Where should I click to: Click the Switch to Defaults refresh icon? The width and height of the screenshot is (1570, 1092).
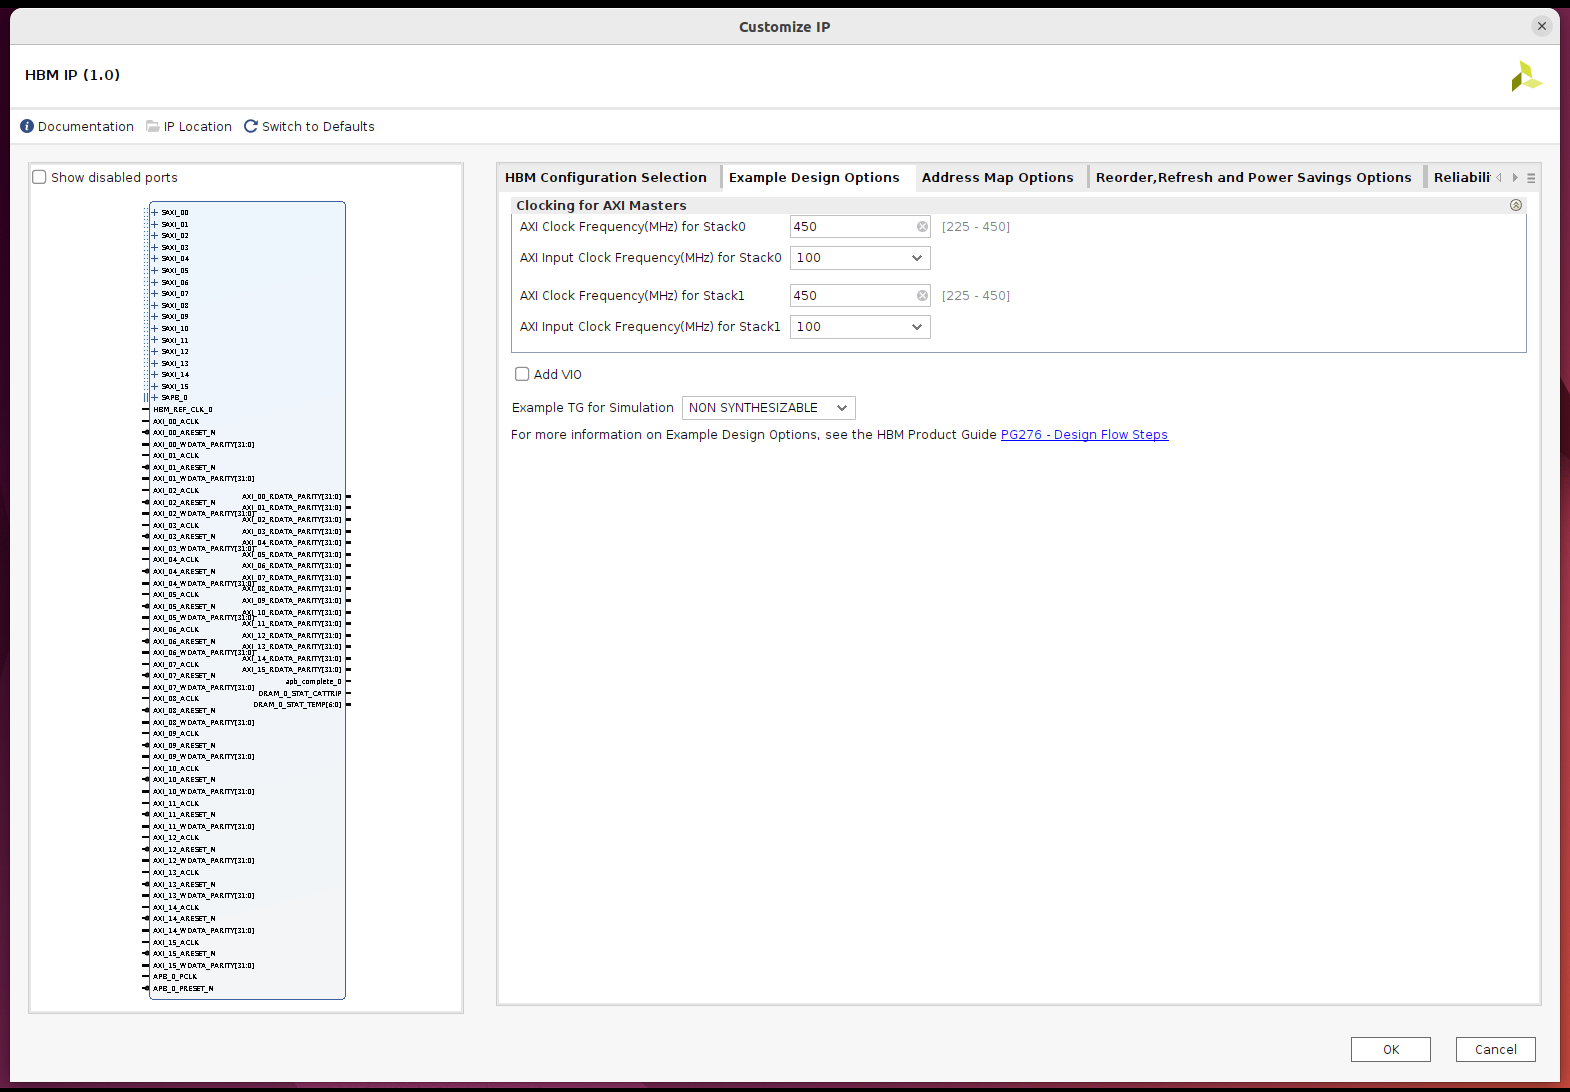click(x=251, y=126)
